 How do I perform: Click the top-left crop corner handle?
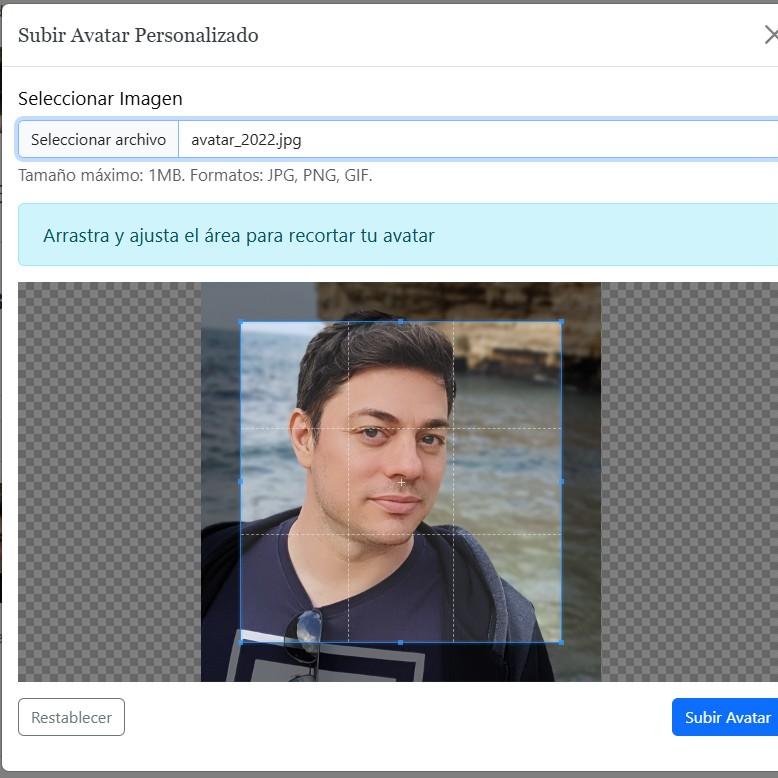241,322
